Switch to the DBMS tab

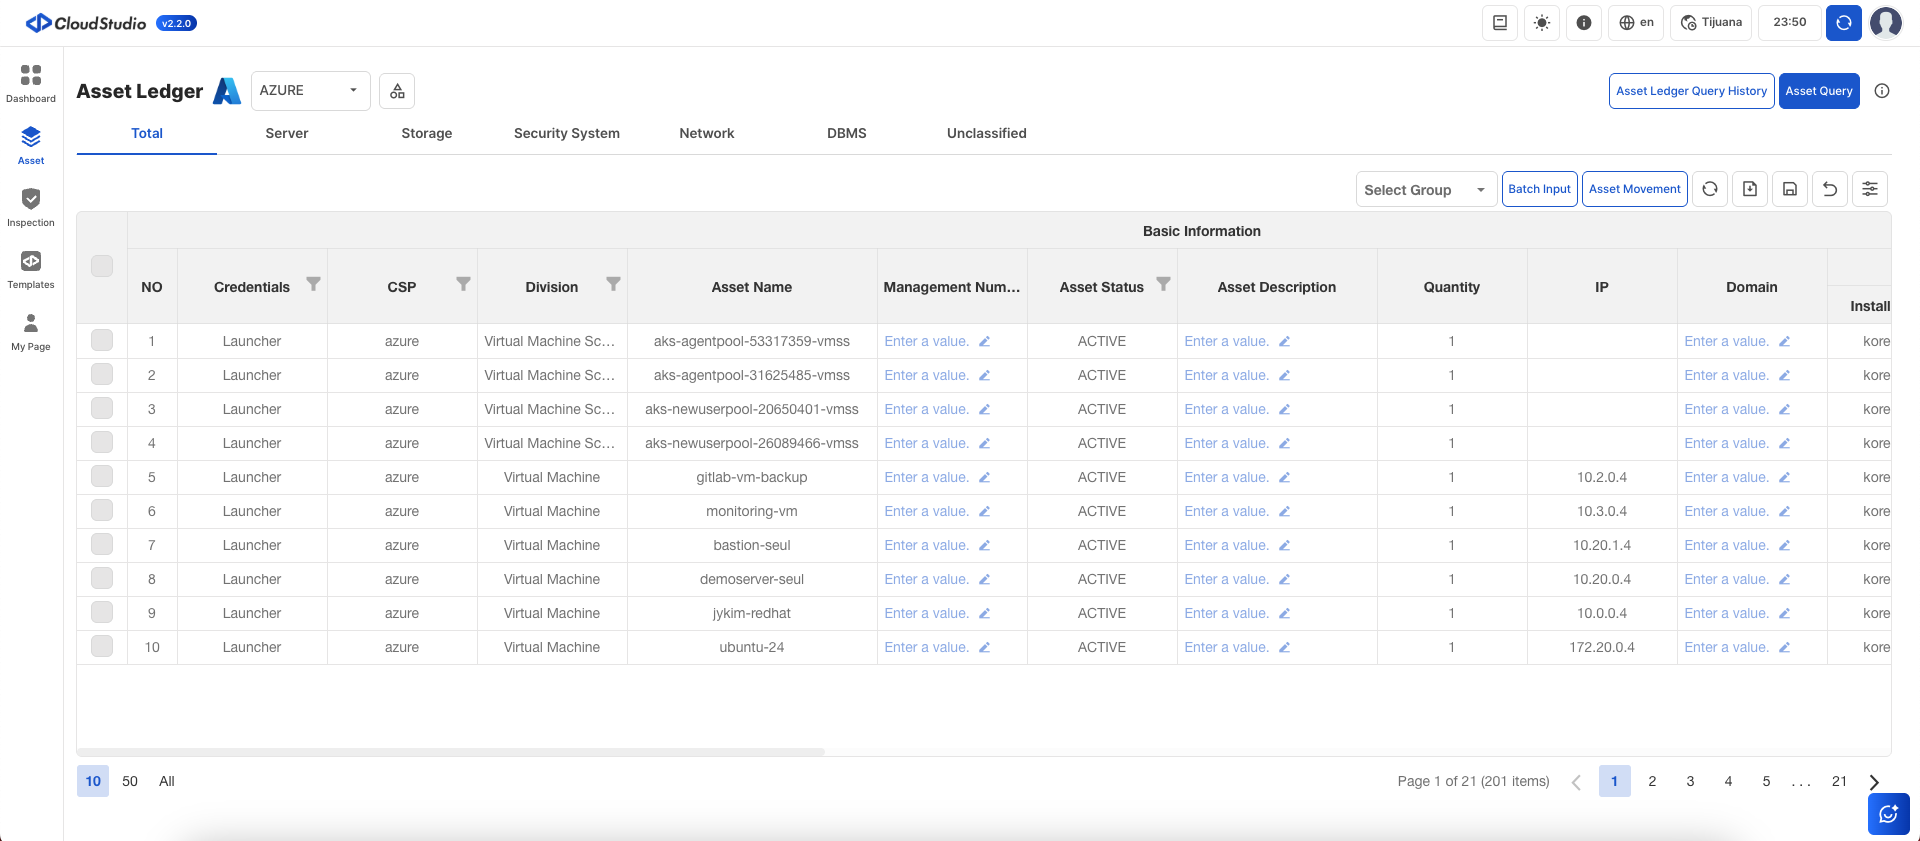click(x=846, y=134)
